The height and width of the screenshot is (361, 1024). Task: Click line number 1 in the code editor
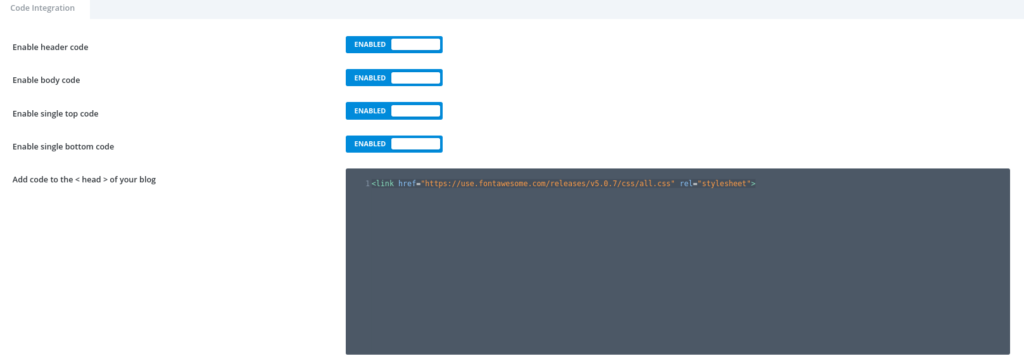coord(368,184)
